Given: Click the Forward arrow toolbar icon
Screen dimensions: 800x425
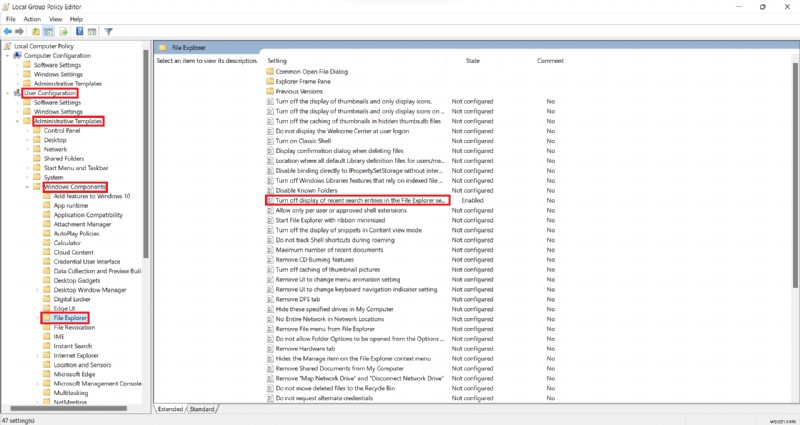Looking at the screenshot, I should point(19,32).
